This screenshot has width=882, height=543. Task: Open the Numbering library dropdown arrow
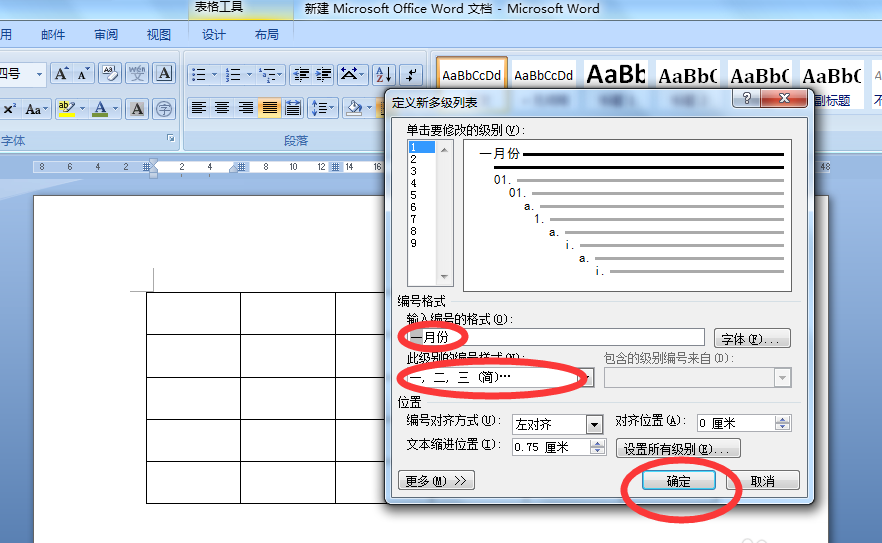tap(249, 74)
